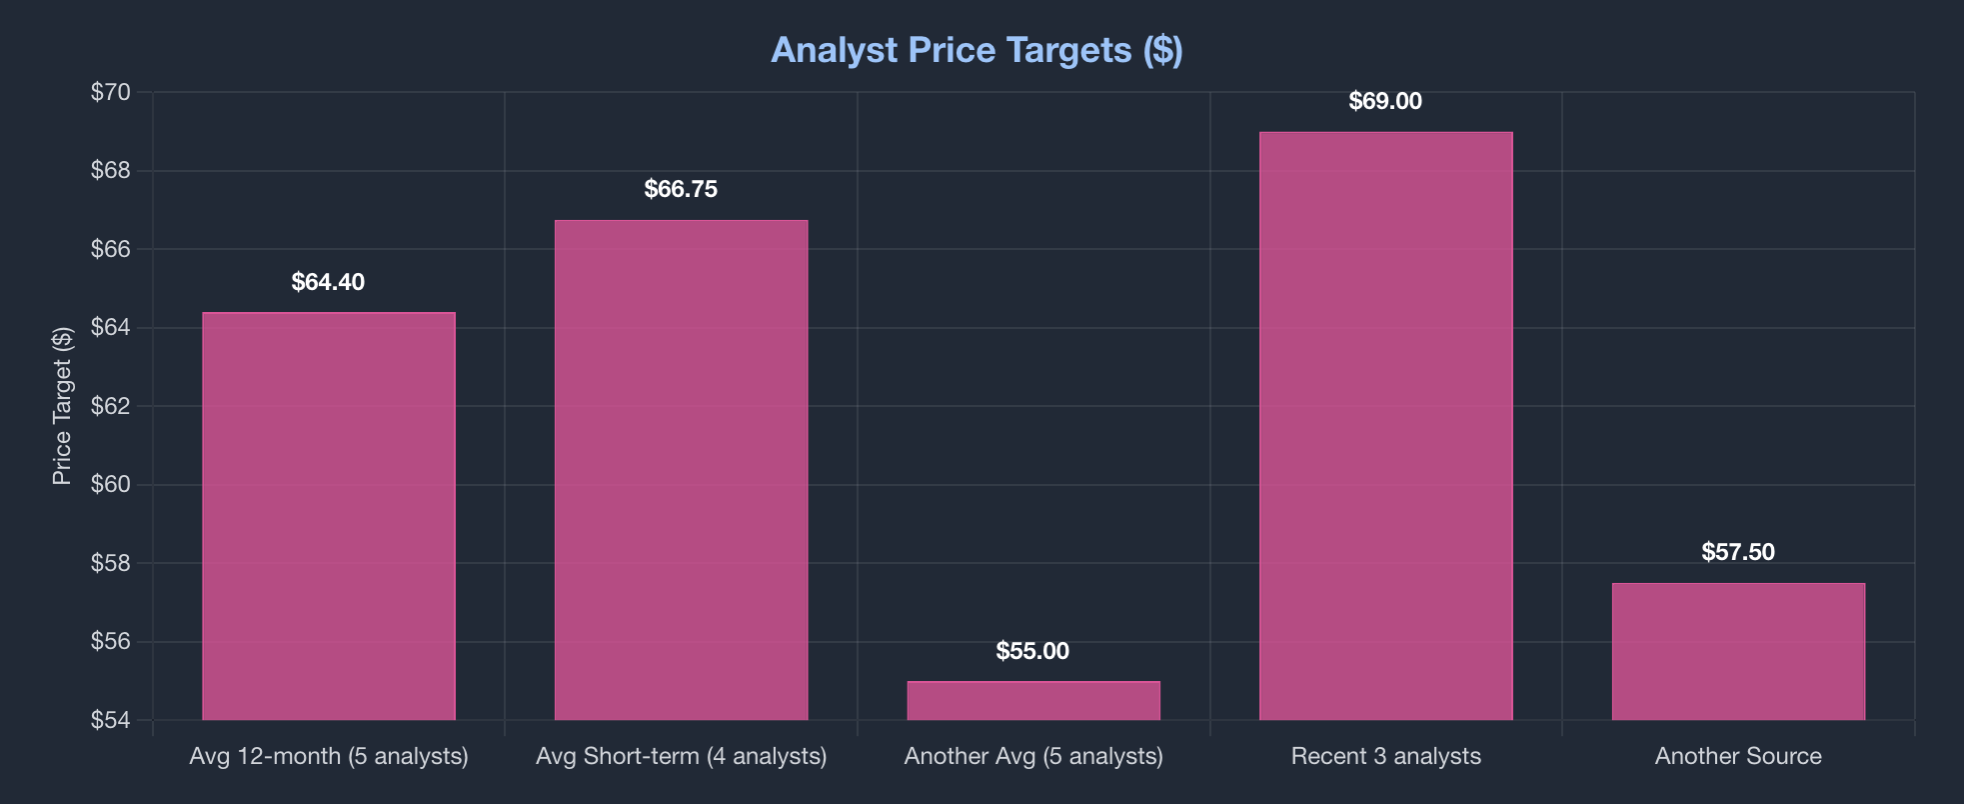Viewport: 1964px width, 804px height.
Task: Click the Analyst Price Targets ($) chart title
Action: pyautogui.click(x=977, y=50)
